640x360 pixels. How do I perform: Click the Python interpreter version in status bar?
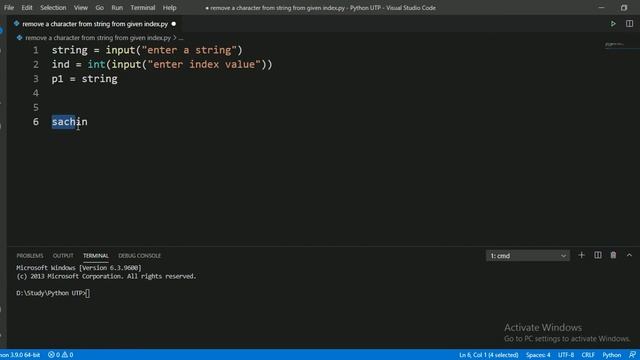pyautogui.click(x=20, y=355)
